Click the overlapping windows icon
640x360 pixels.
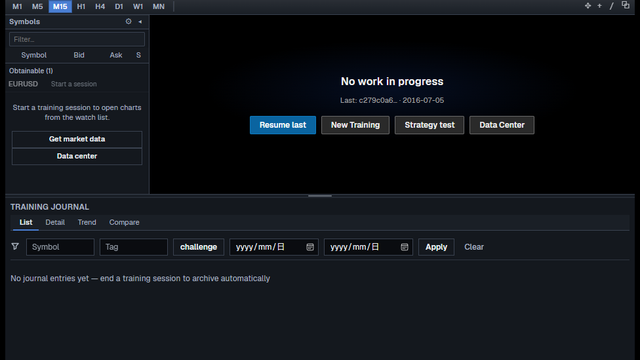point(625,5)
